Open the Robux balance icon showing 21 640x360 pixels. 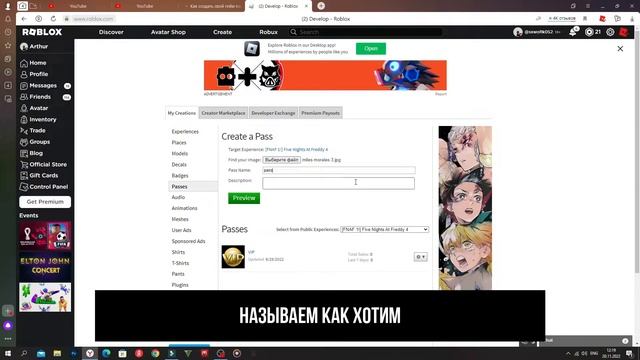click(x=589, y=32)
